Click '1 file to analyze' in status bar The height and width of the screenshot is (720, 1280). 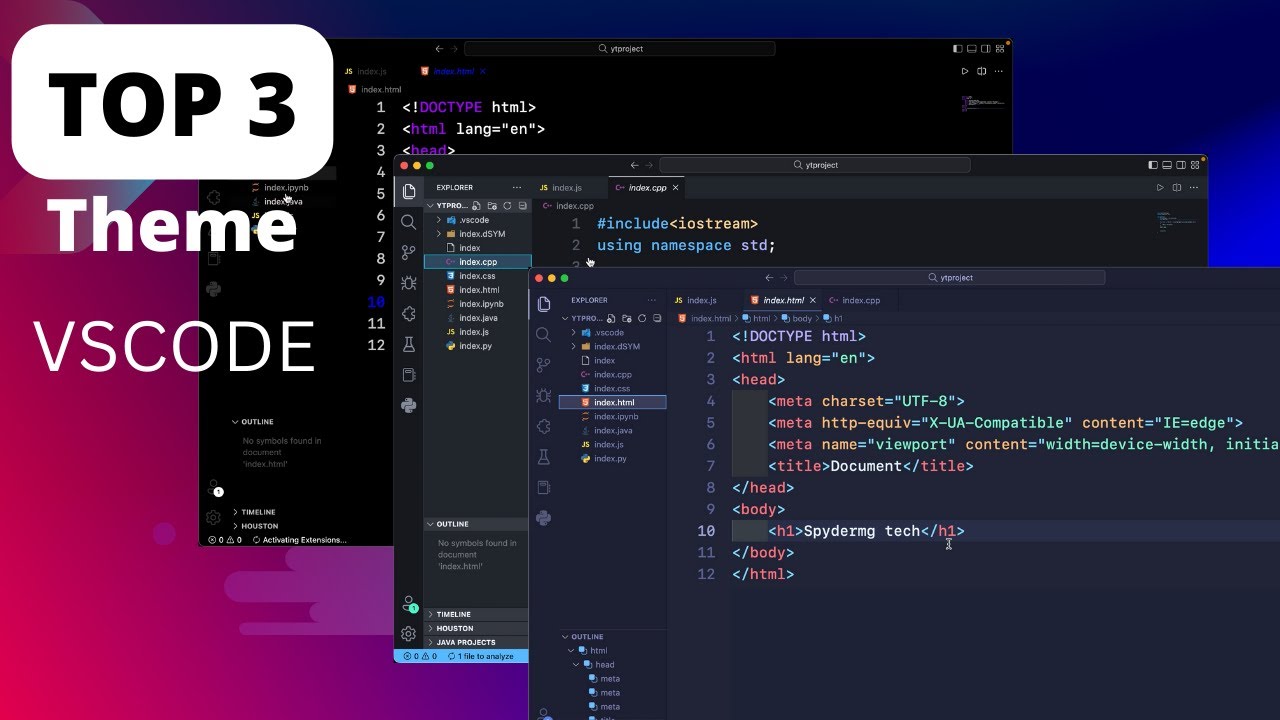481,656
